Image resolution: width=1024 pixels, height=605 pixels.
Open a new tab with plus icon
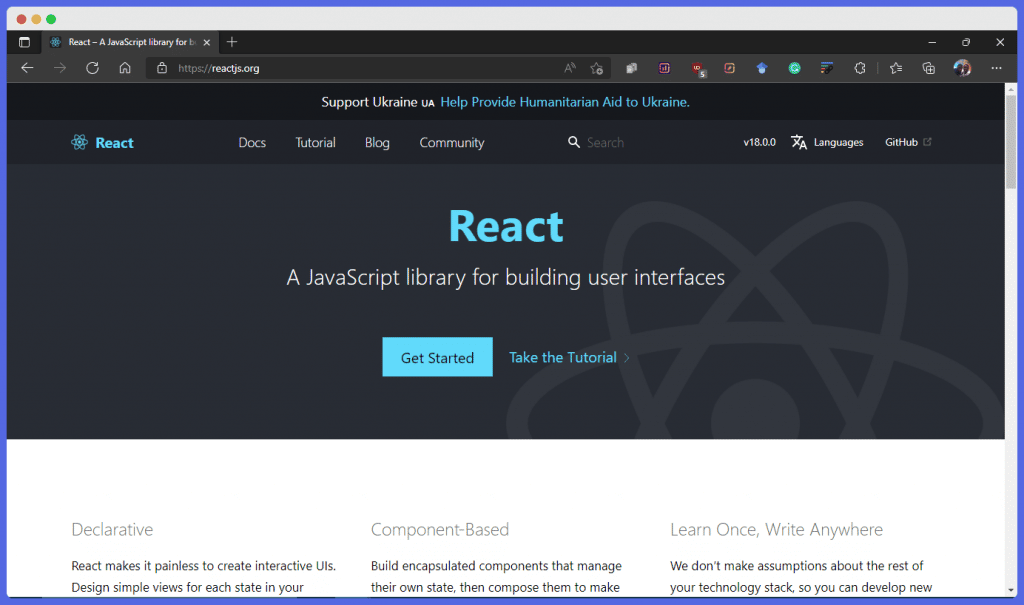pos(232,42)
